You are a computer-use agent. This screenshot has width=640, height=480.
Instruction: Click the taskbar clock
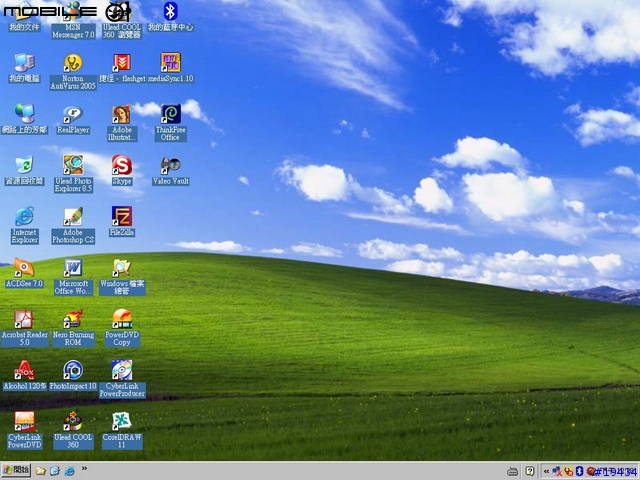point(616,472)
